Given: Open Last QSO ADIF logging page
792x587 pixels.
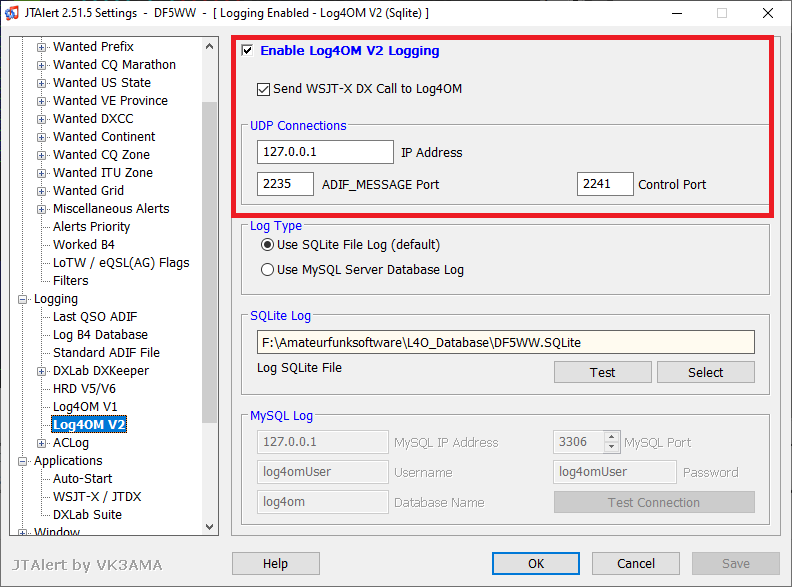Looking at the screenshot, I should pyautogui.click(x=95, y=317).
